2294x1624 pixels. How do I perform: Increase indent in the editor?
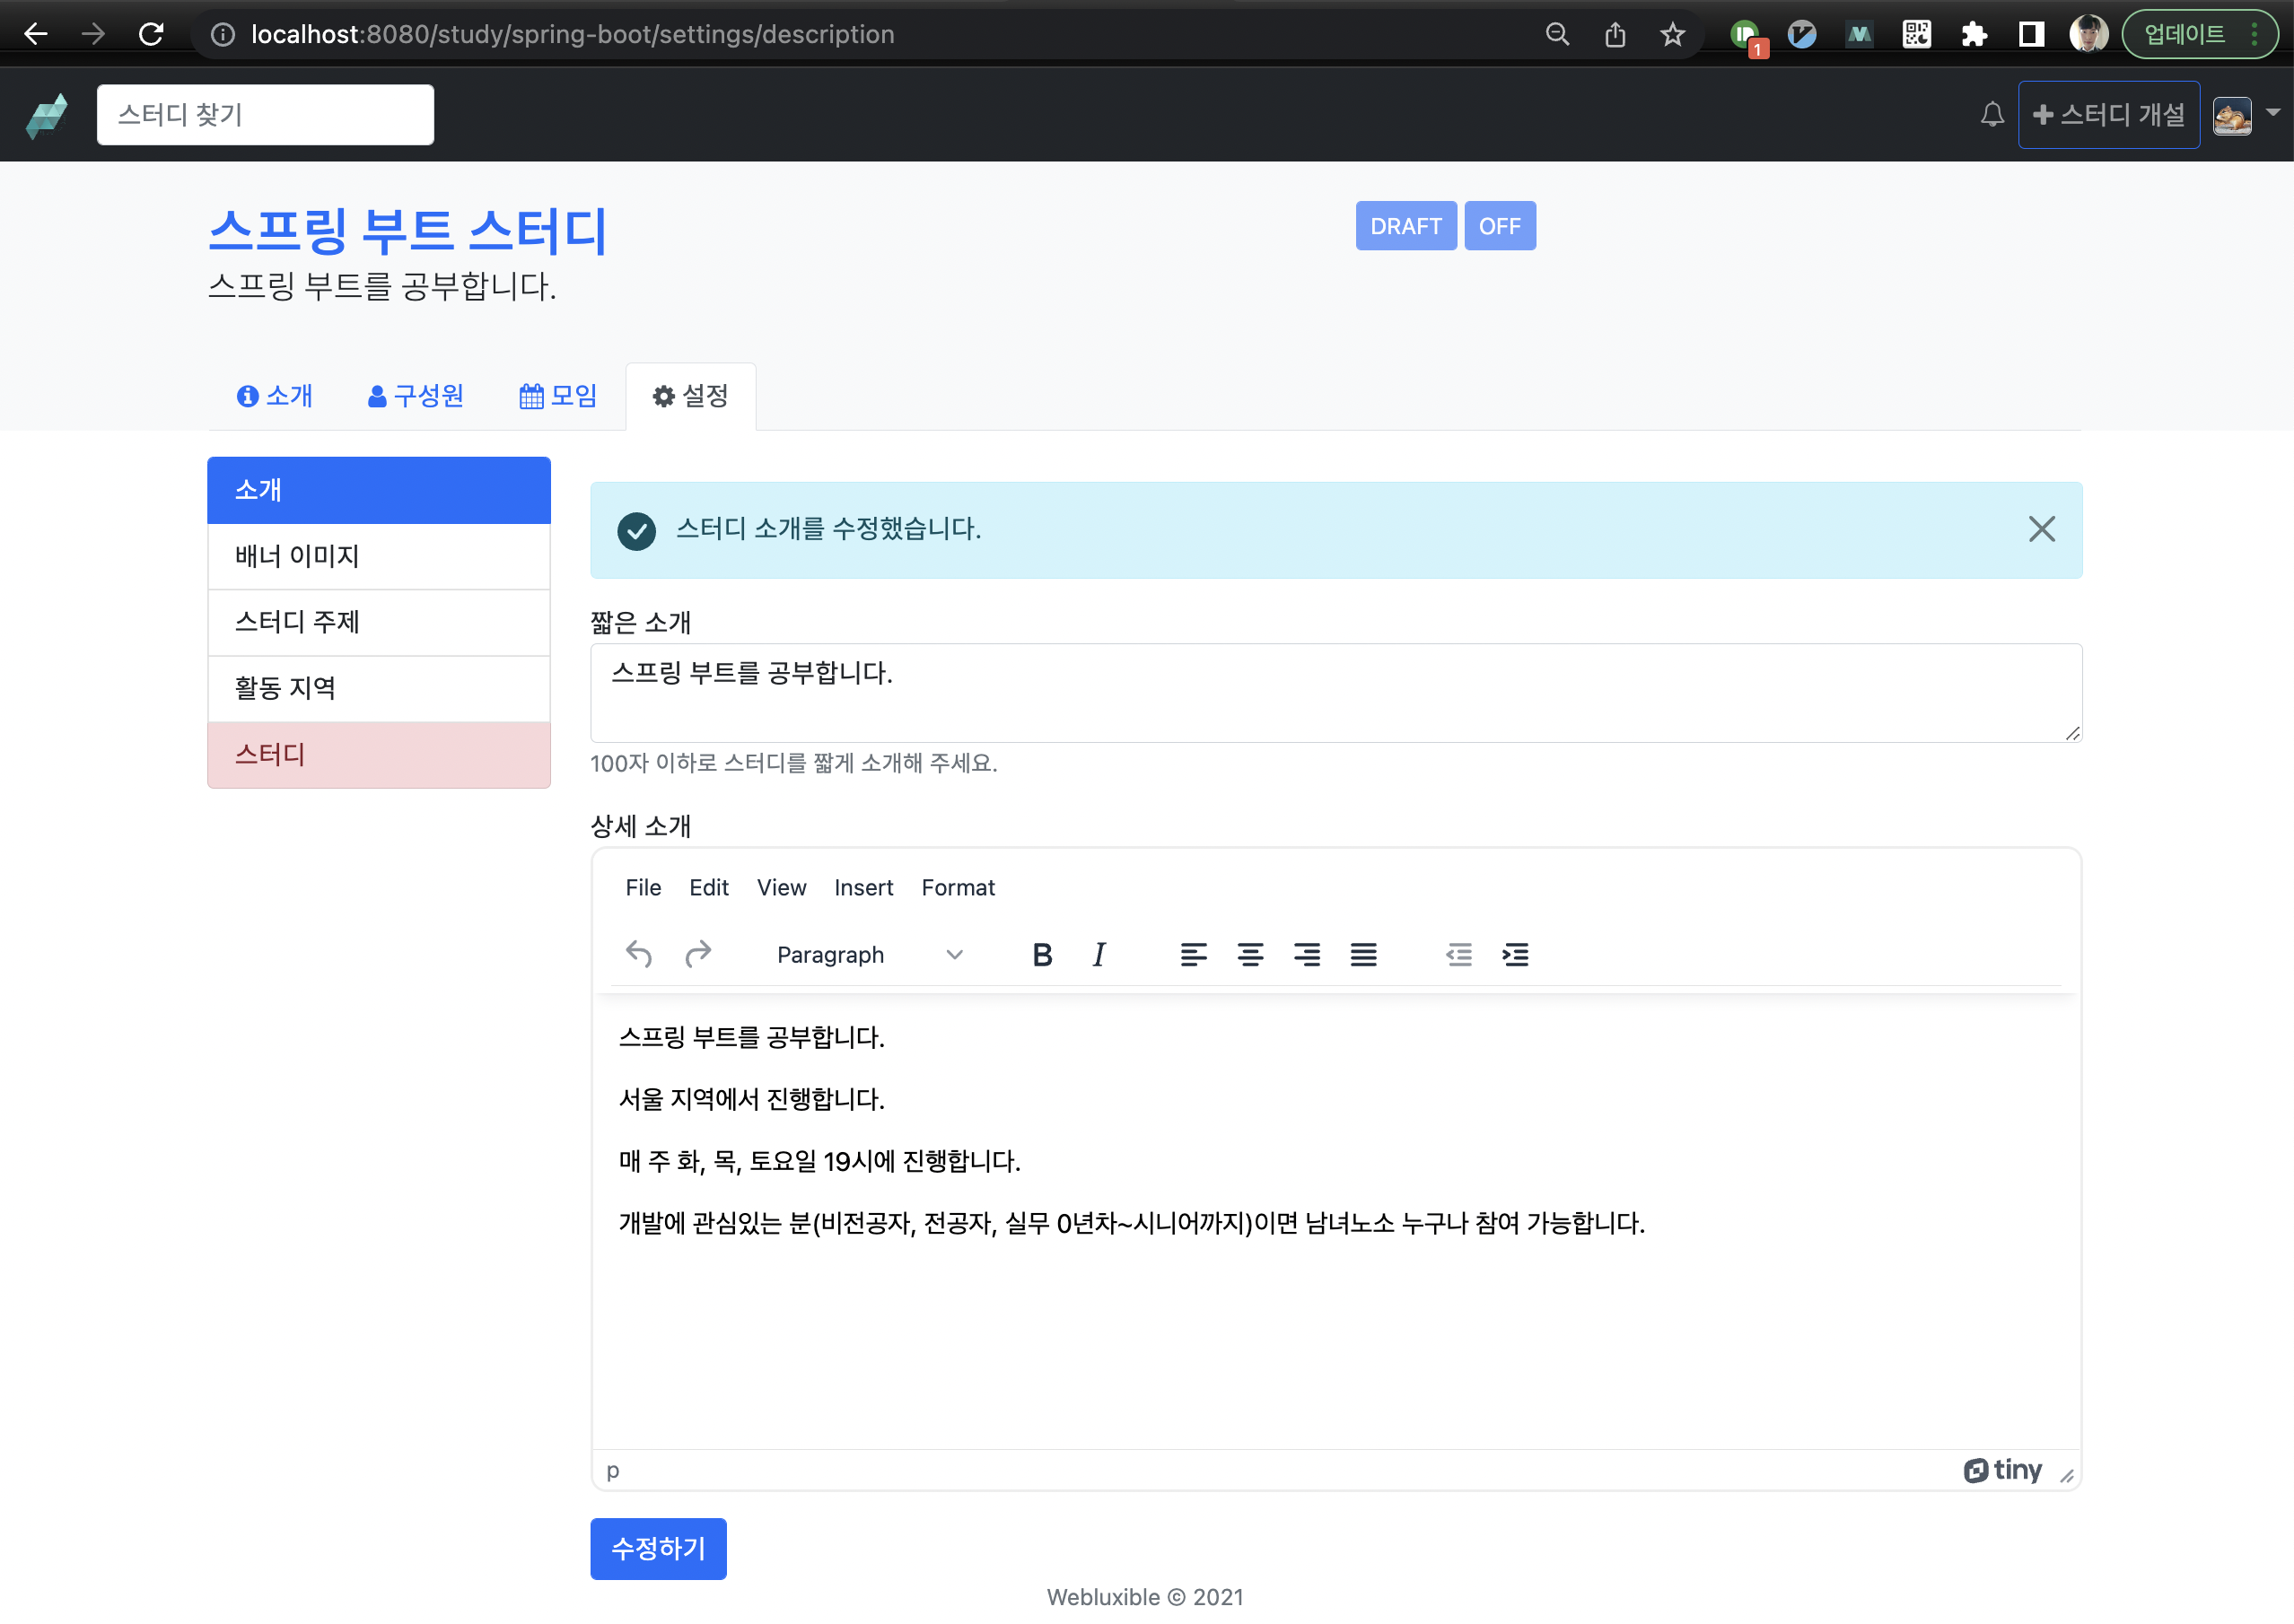(1515, 955)
